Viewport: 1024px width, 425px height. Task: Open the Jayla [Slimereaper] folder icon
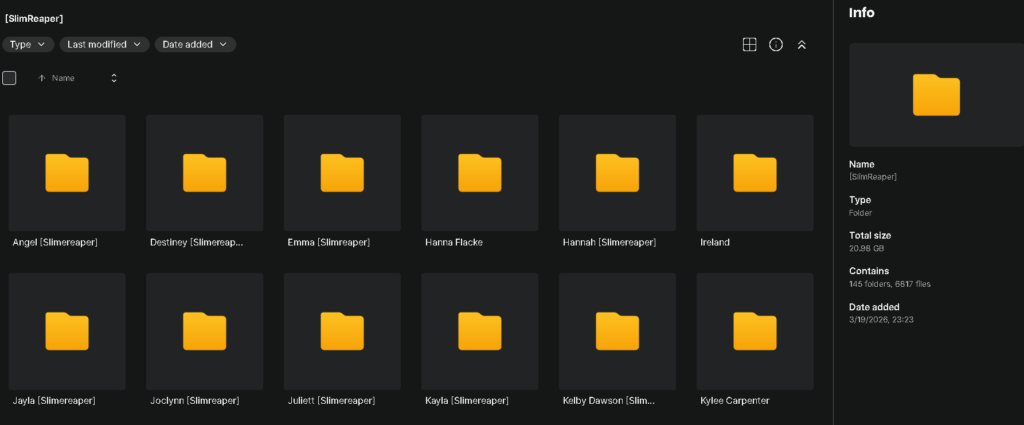pyautogui.click(x=67, y=332)
